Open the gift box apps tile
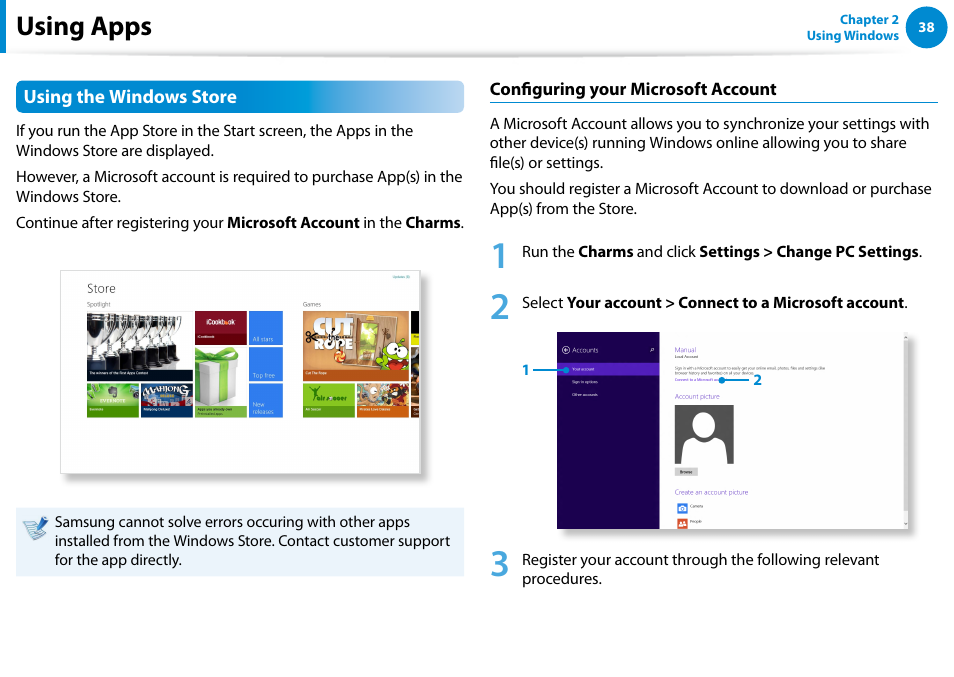Image resolution: width=954 pixels, height=677 pixels. pyautogui.click(x=220, y=382)
